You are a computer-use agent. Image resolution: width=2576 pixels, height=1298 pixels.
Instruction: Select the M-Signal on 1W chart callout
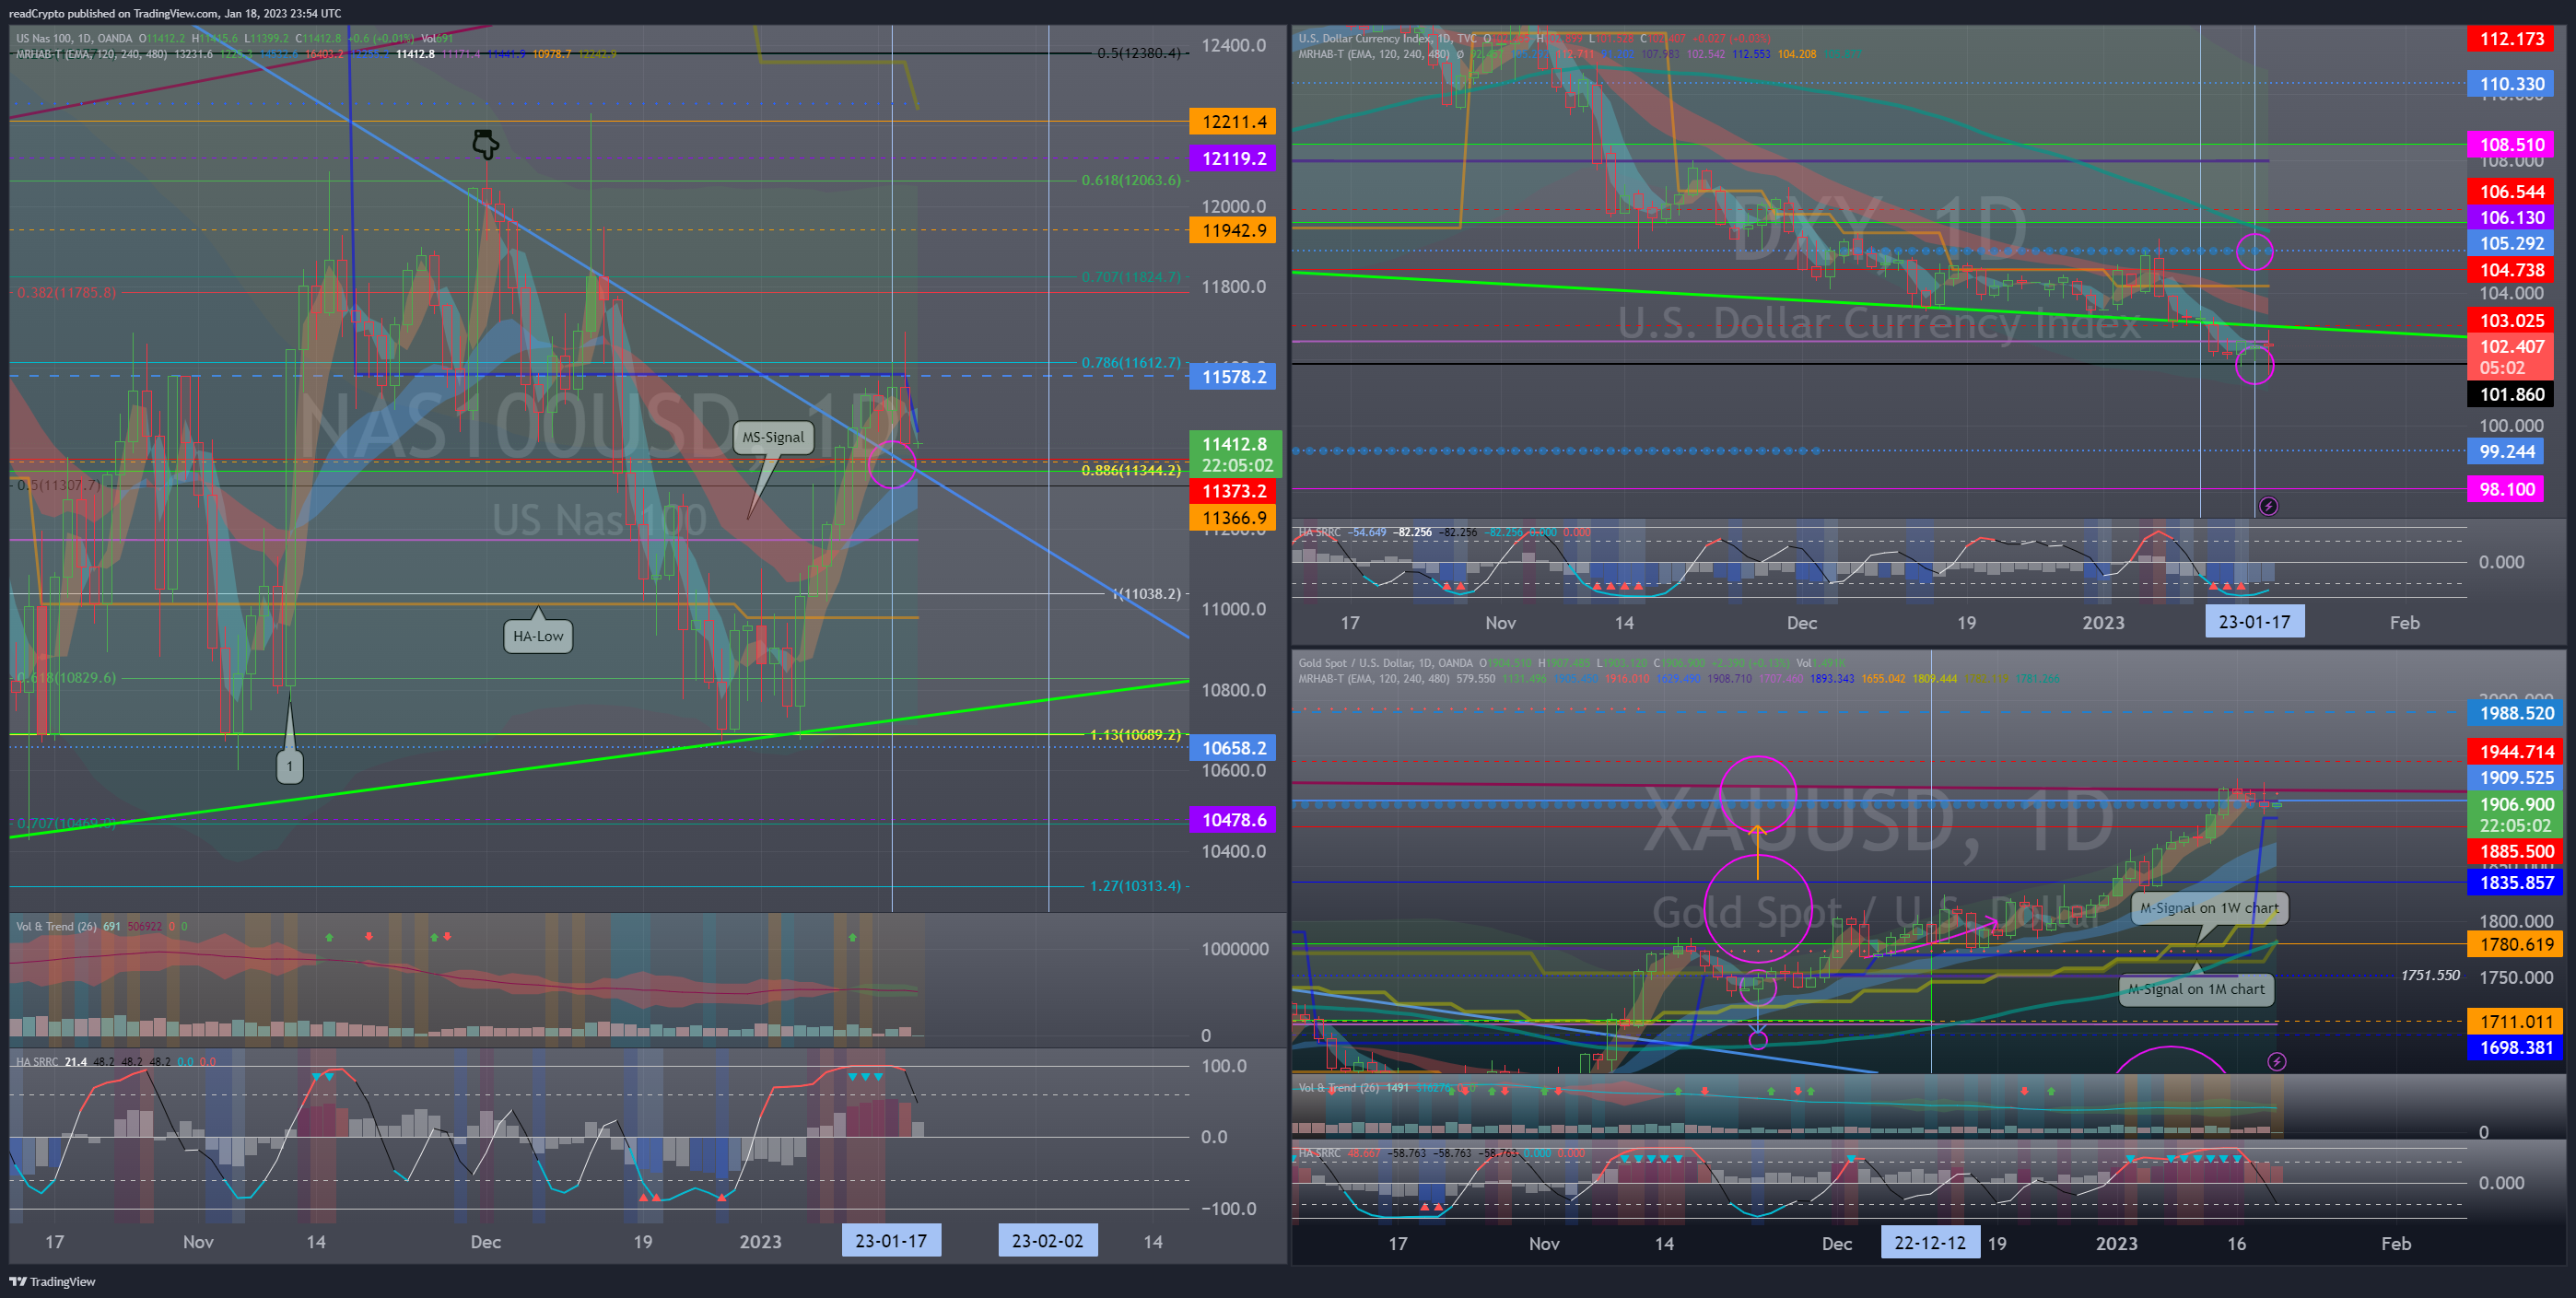(x=2209, y=908)
